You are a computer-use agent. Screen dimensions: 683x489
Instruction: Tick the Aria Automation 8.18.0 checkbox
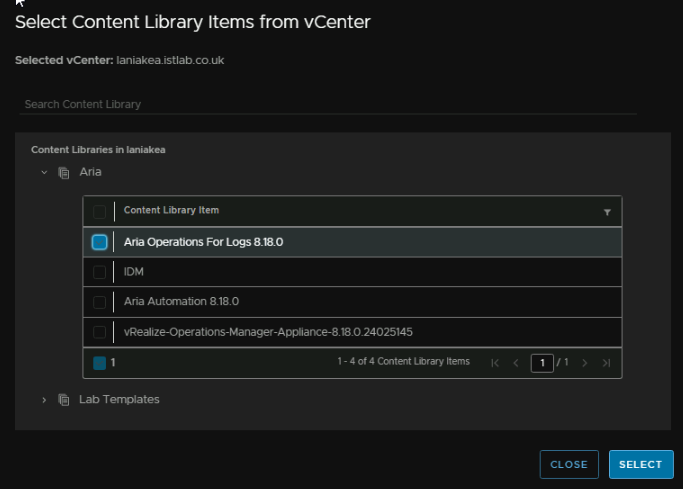[x=99, y=302]
